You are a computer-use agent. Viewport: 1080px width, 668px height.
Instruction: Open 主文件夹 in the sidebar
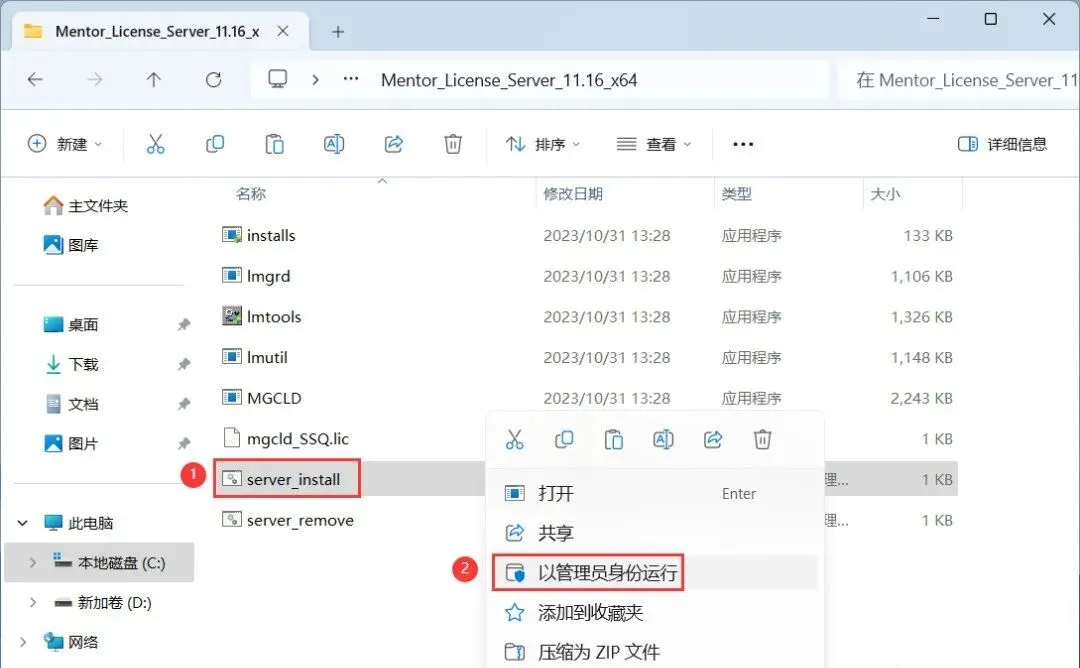pos(85,205)
